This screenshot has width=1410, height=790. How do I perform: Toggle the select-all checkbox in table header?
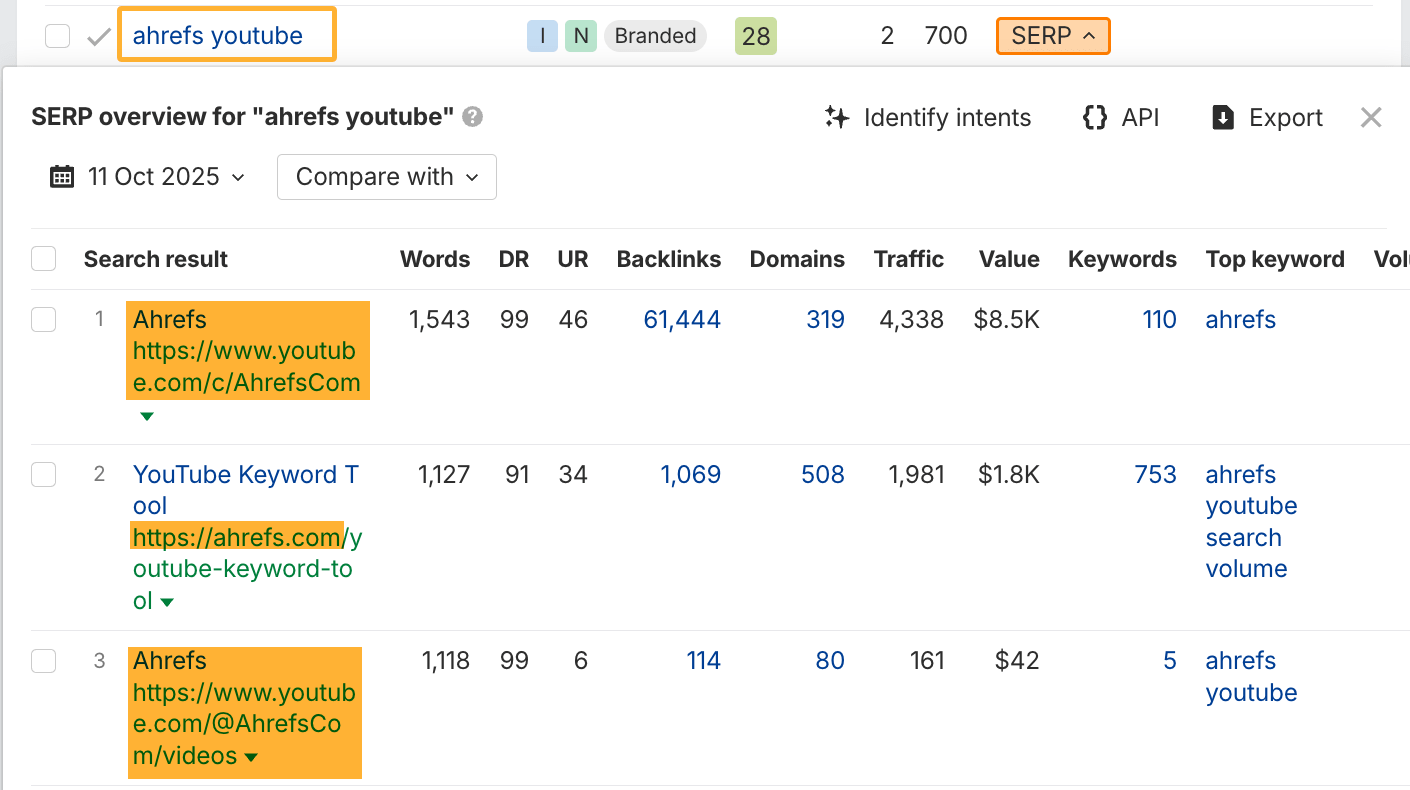[43, 258]
